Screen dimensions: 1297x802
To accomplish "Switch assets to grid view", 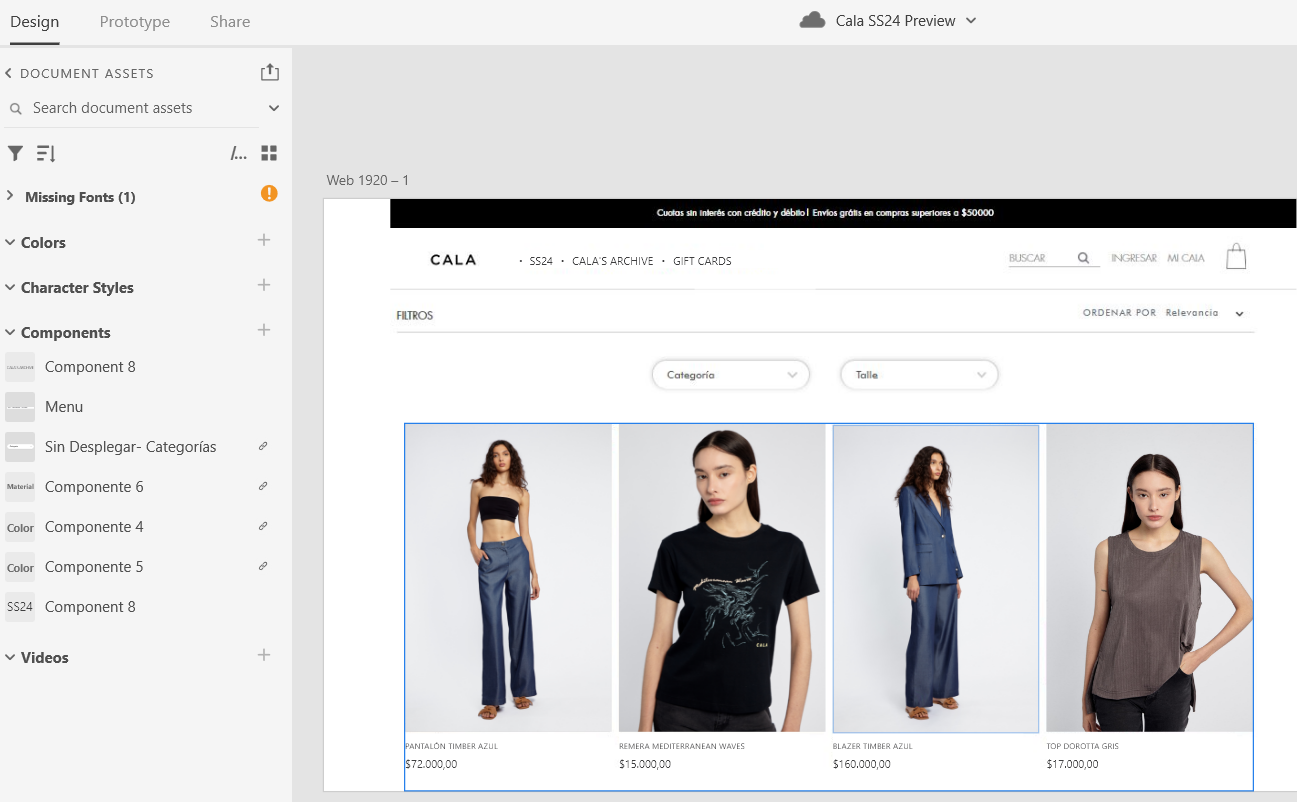I will tap(269, 153).
